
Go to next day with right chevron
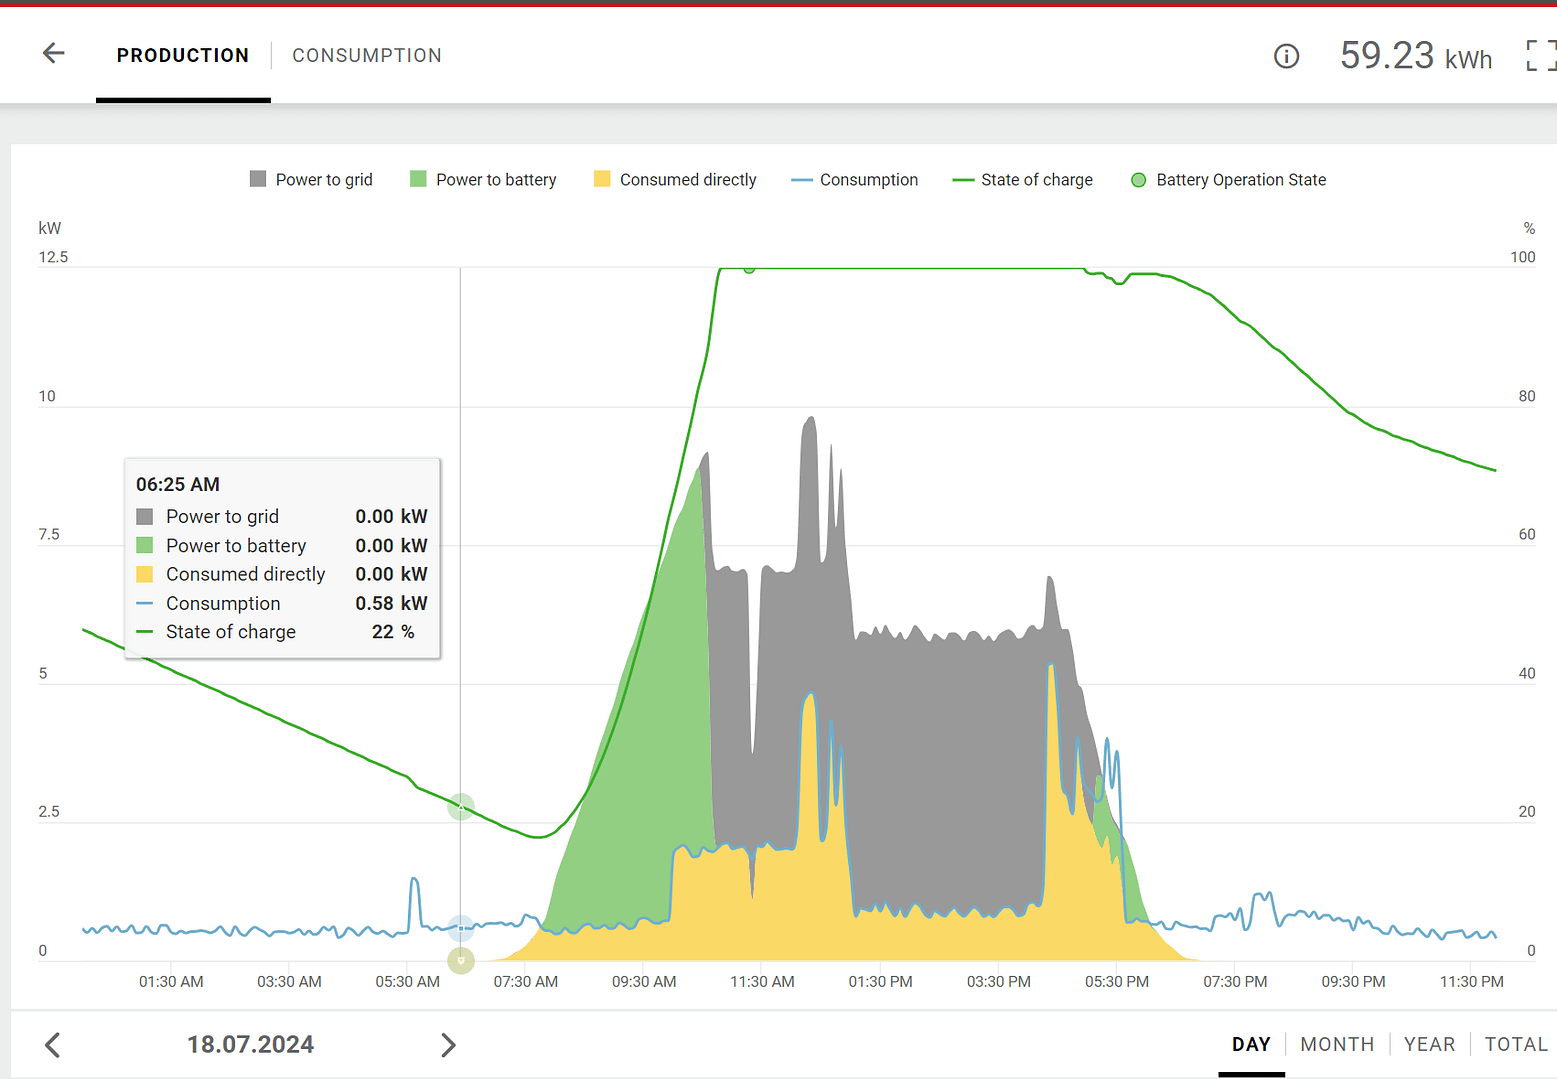point(448,1045)
